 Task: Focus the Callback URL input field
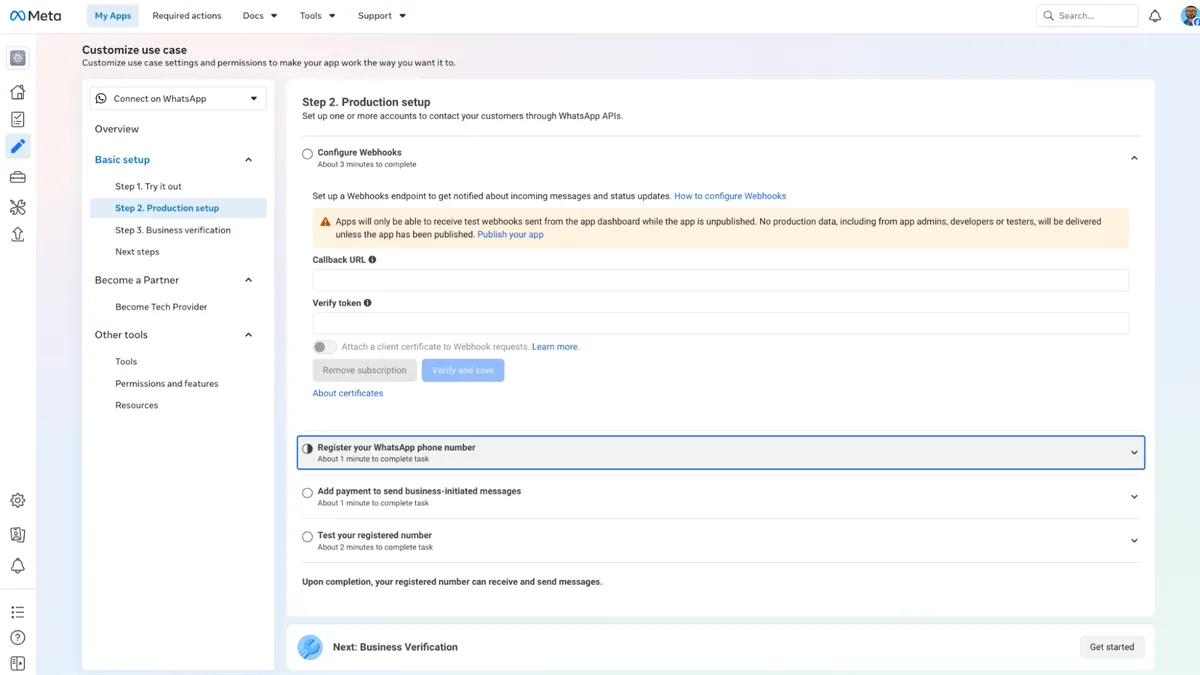(721, 280)
